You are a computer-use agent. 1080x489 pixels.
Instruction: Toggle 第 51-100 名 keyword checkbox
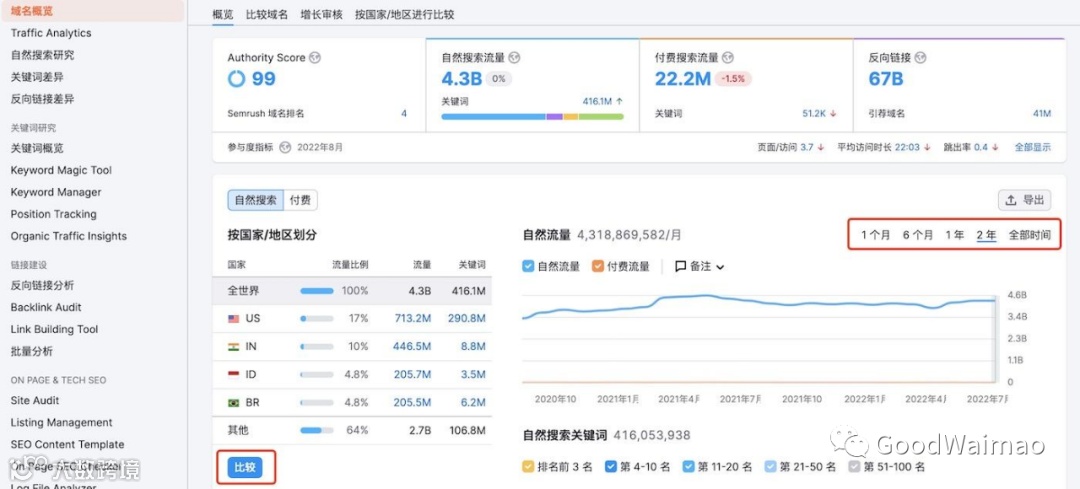854,466
